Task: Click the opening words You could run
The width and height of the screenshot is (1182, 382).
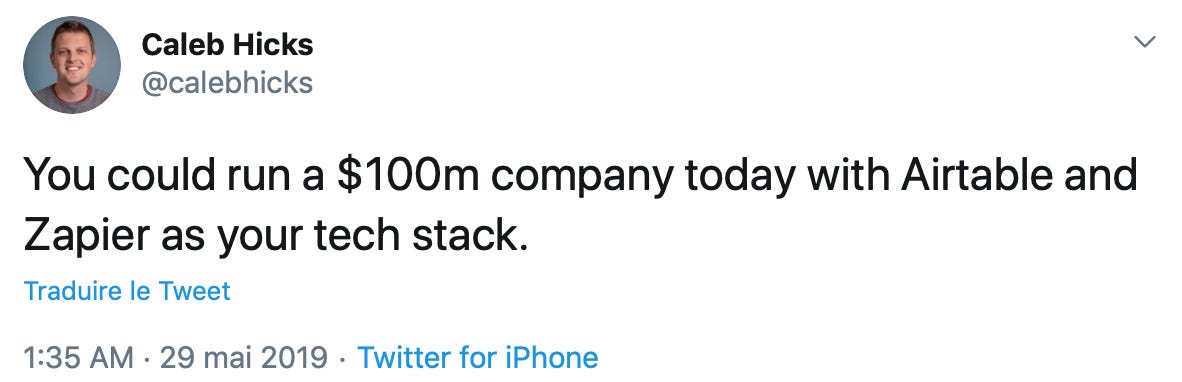Action: pyautogui.click(x=156, y=177)
